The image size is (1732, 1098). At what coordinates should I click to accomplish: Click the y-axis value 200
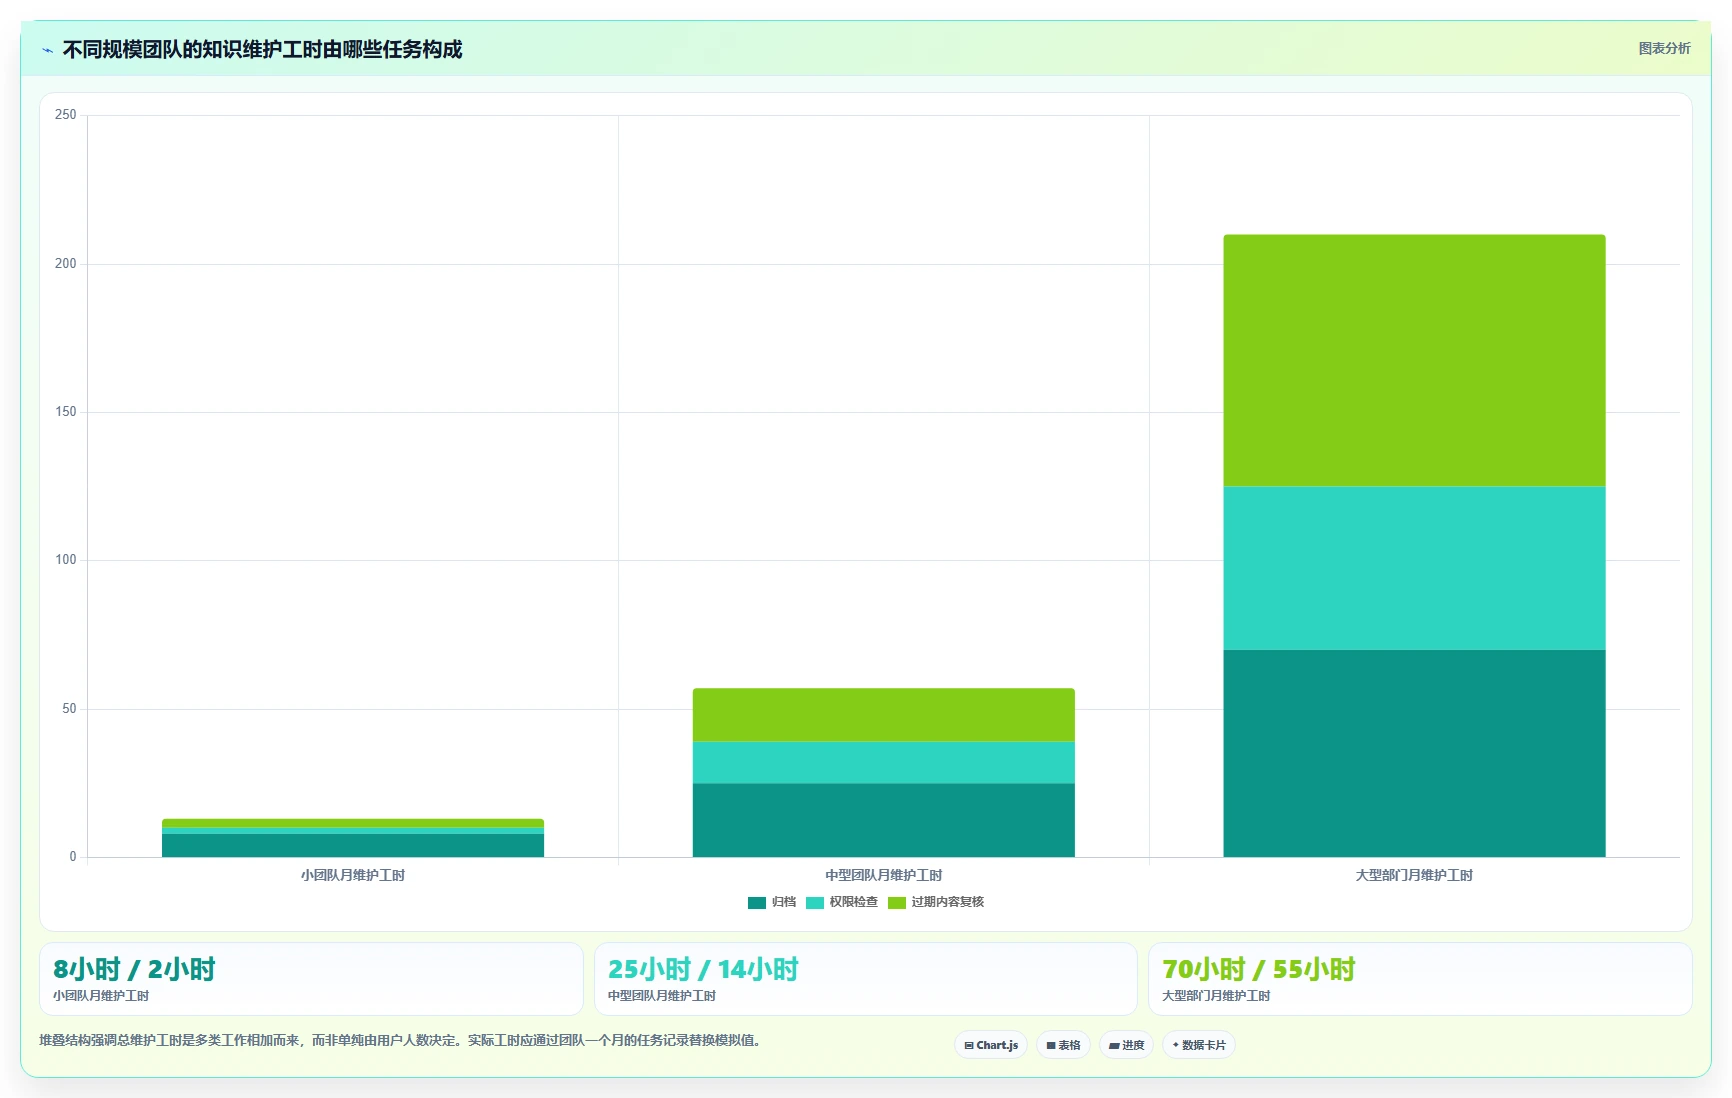coord(65,264)
